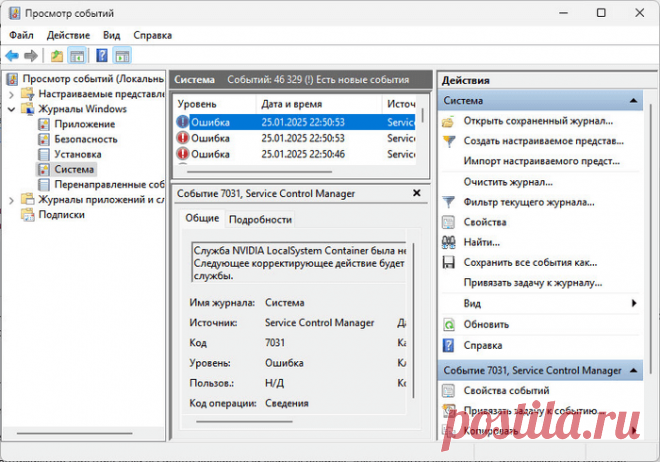Select the root Просмотр событий (Локальный) node
The height and width of the screenshot is (462, 660).
(x=93, y=79)
